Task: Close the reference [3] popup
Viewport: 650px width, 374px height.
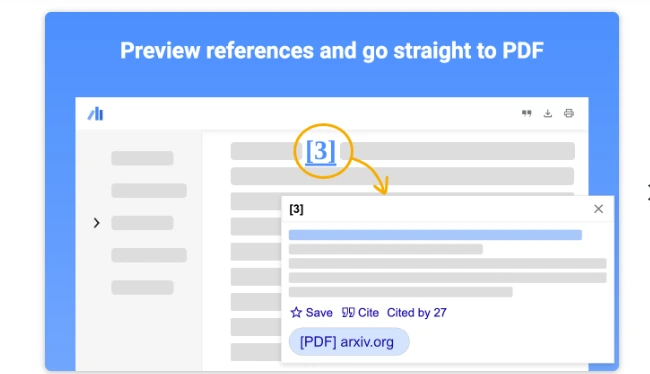Action: pos(598,209)
